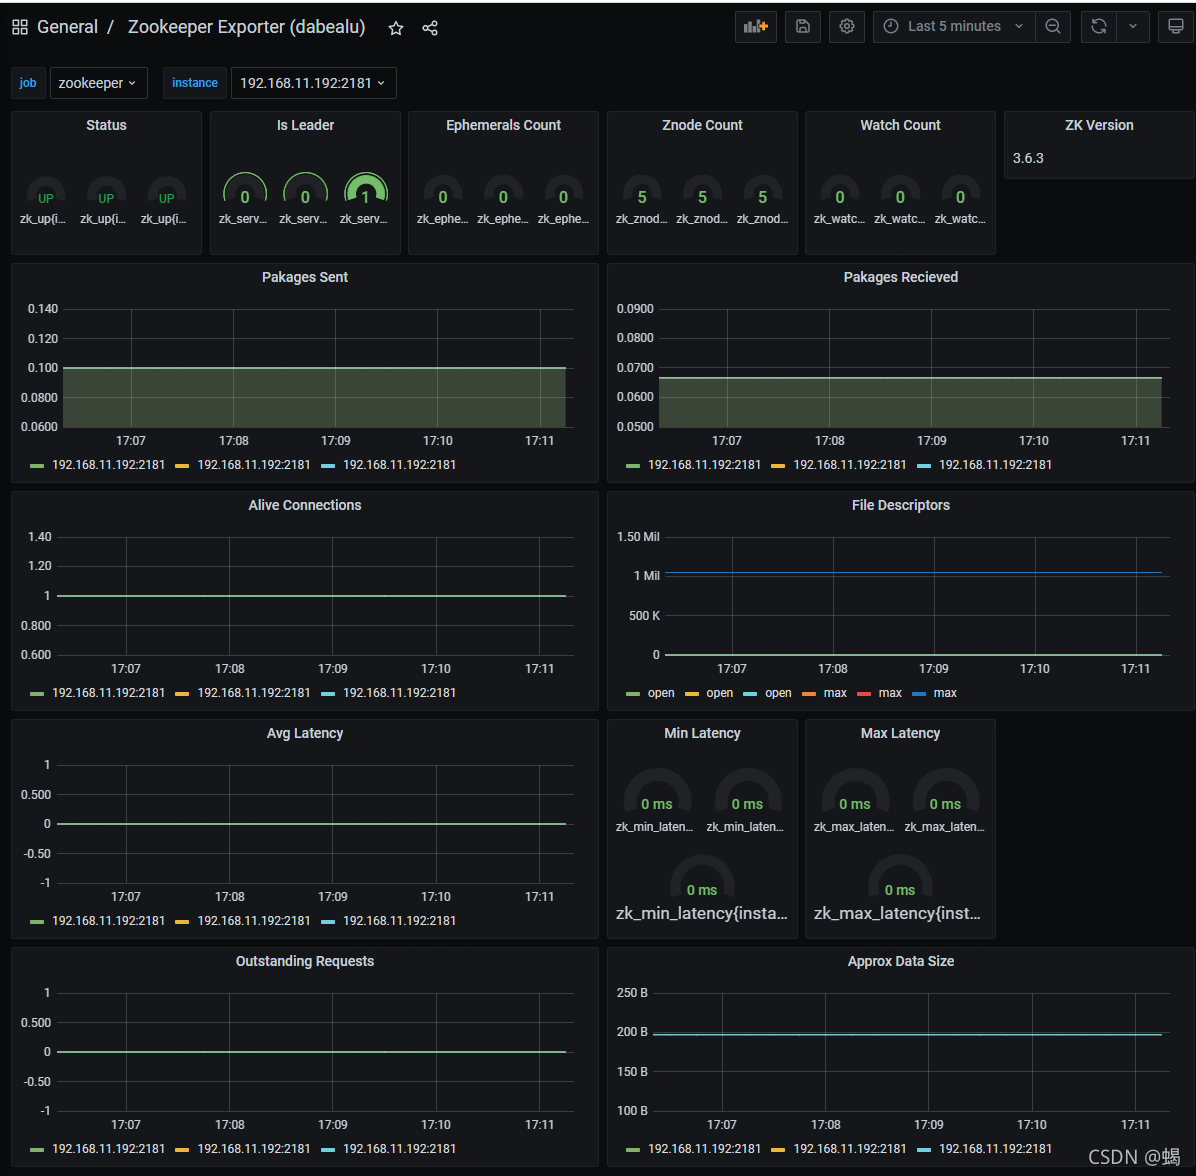Toggle green series in Pakages Sent legend
This screenshot has width=1196, height=1176.
[x=97, y=465]
